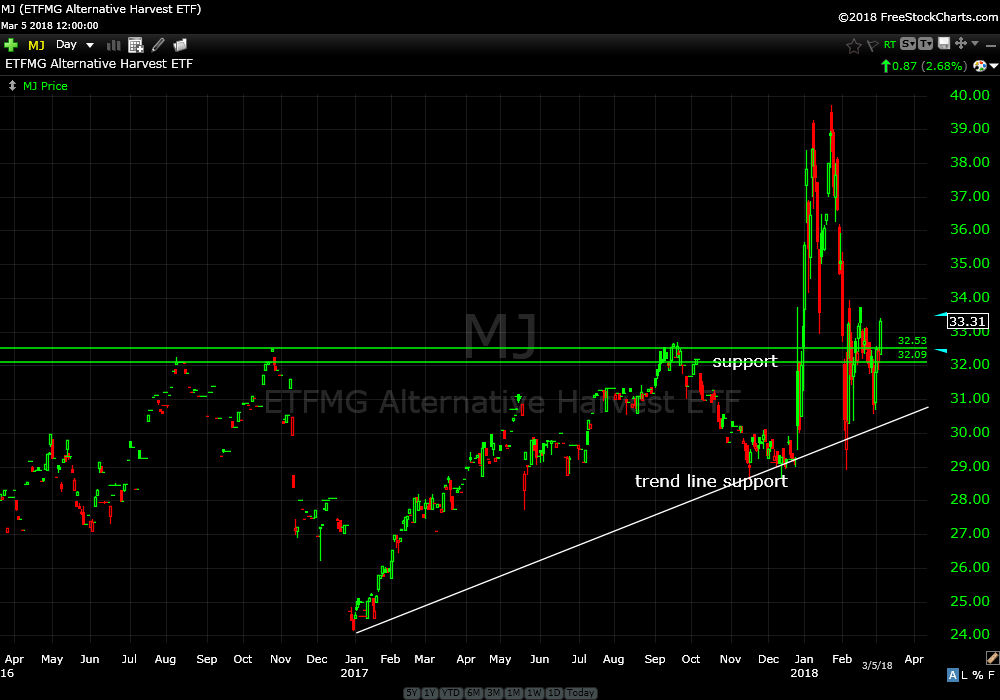Expand the T dropdown button
The height and width of the screenshot is (700, 1000).
pyautogui.click(x=925, y=44)
